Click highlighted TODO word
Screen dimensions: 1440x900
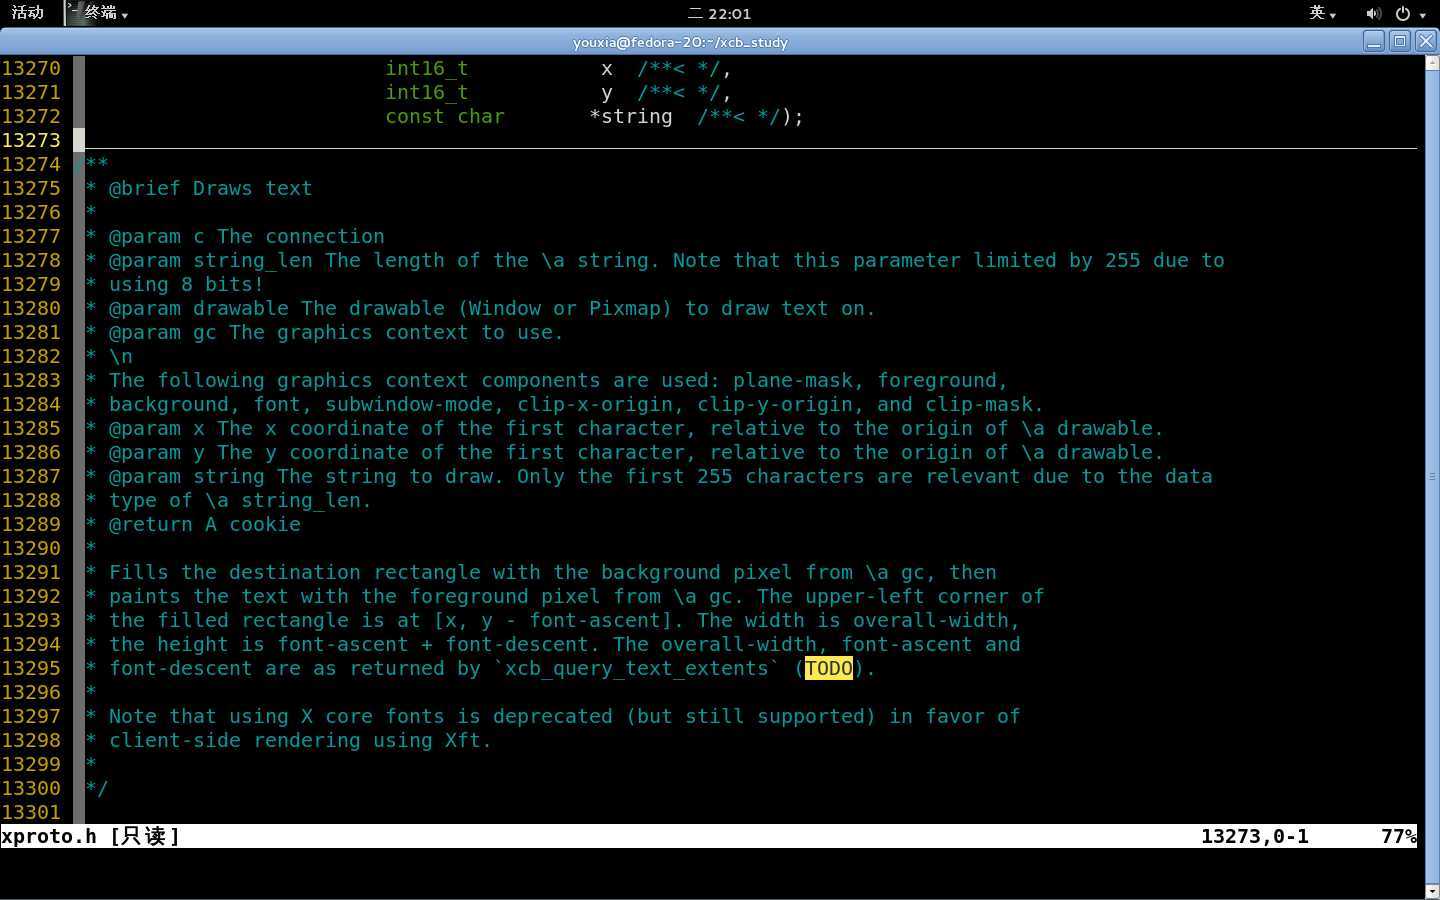(x=829, y=668)
